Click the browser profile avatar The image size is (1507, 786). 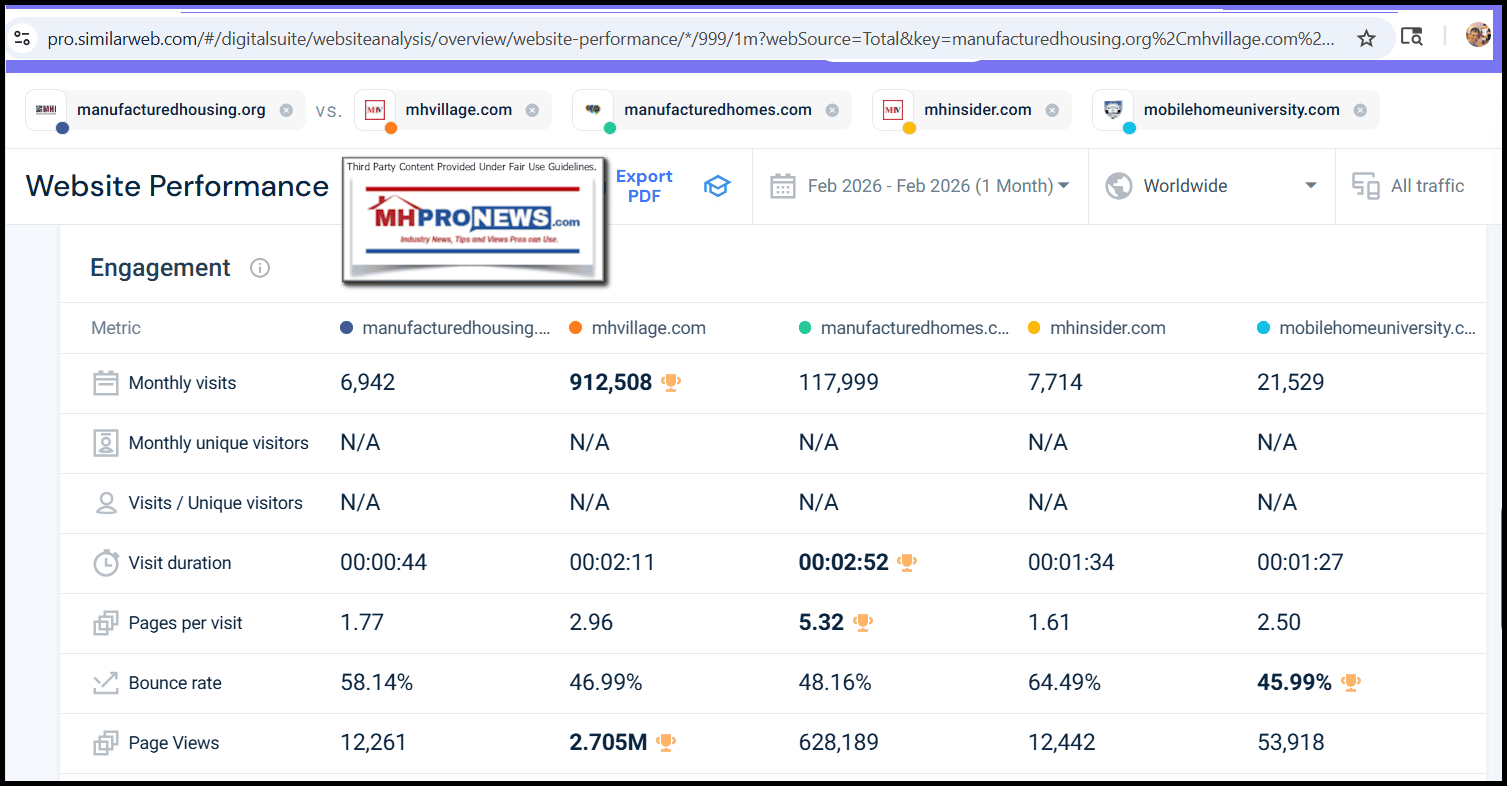(x=1477, y=36)
